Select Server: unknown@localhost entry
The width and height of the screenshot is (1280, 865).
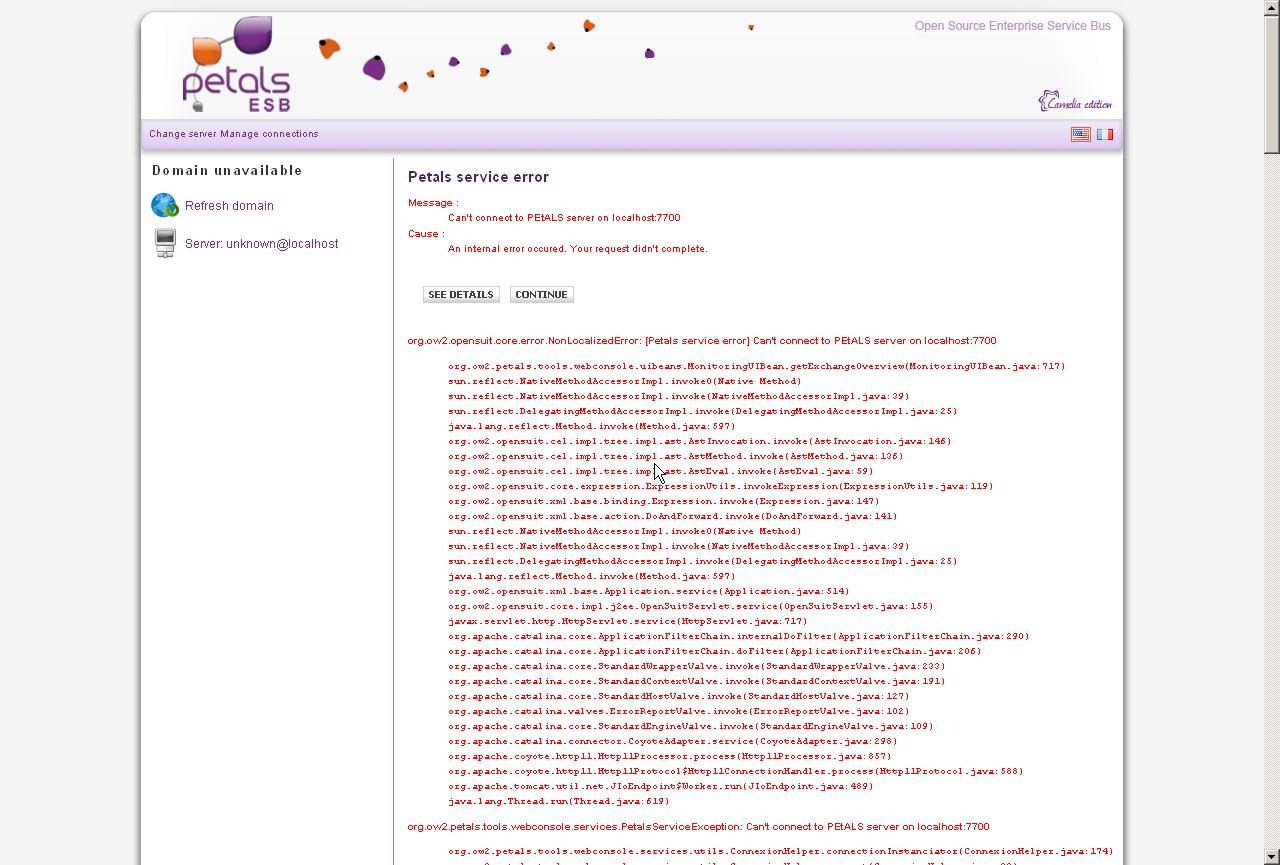(x=261, y=244)
